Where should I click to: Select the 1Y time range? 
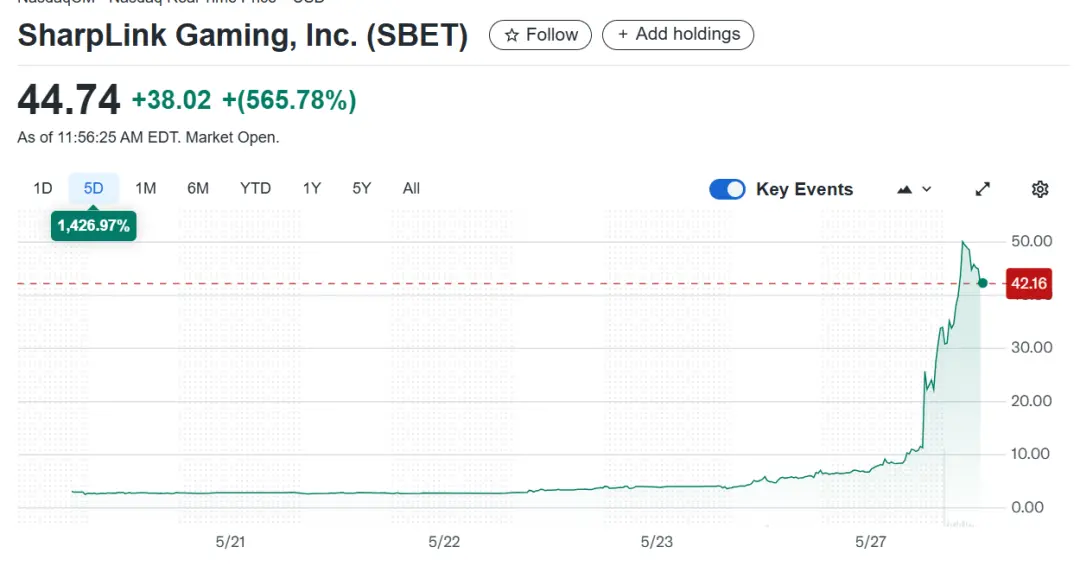[312, 188]
